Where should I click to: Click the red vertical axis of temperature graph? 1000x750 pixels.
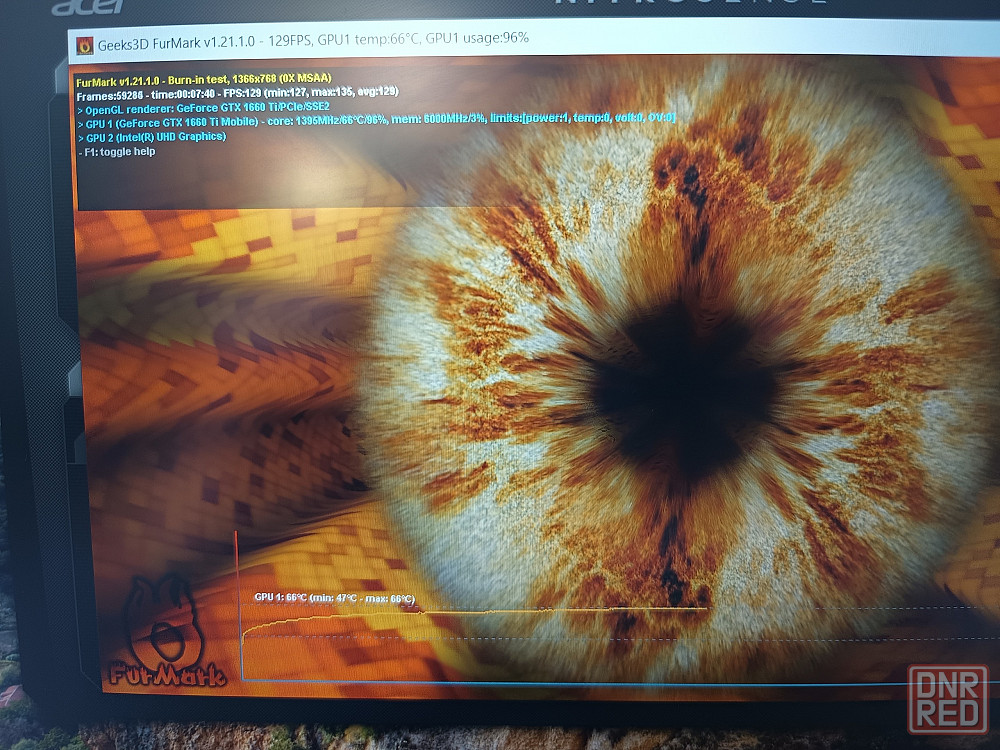coord(237,600)
